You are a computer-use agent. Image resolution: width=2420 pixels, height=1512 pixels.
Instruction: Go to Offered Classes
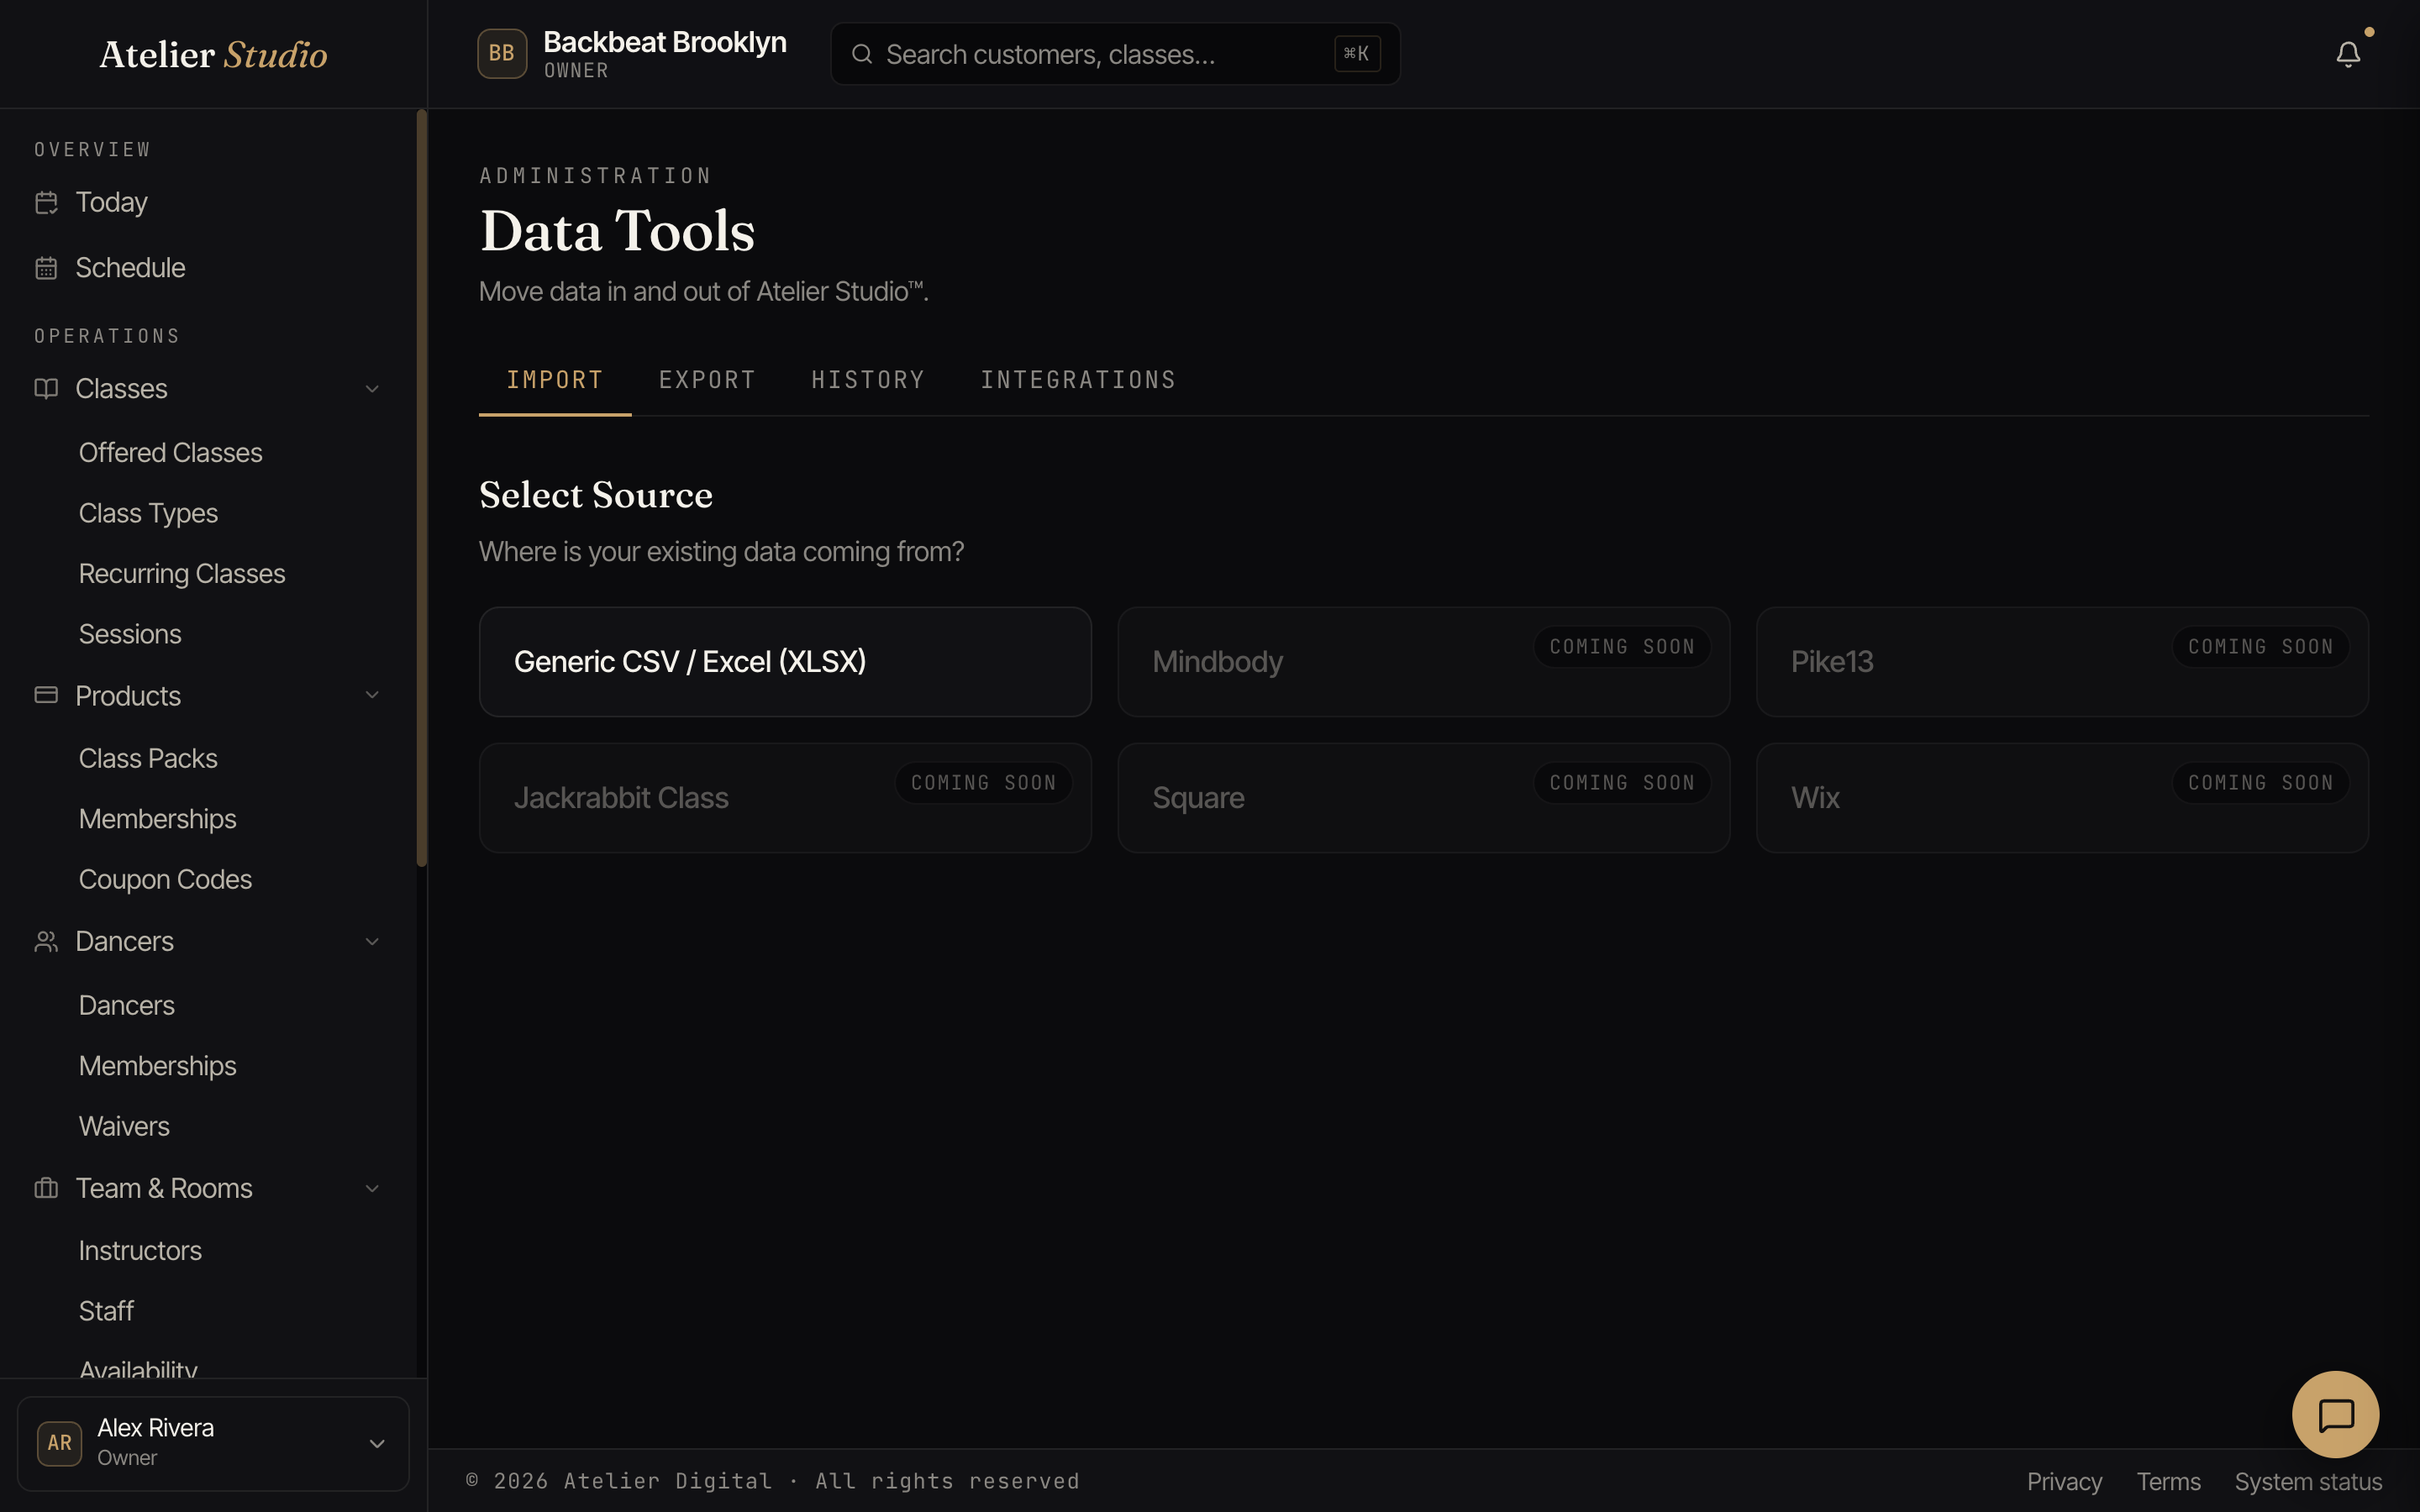pyautogui.click(x=170, y=453)
